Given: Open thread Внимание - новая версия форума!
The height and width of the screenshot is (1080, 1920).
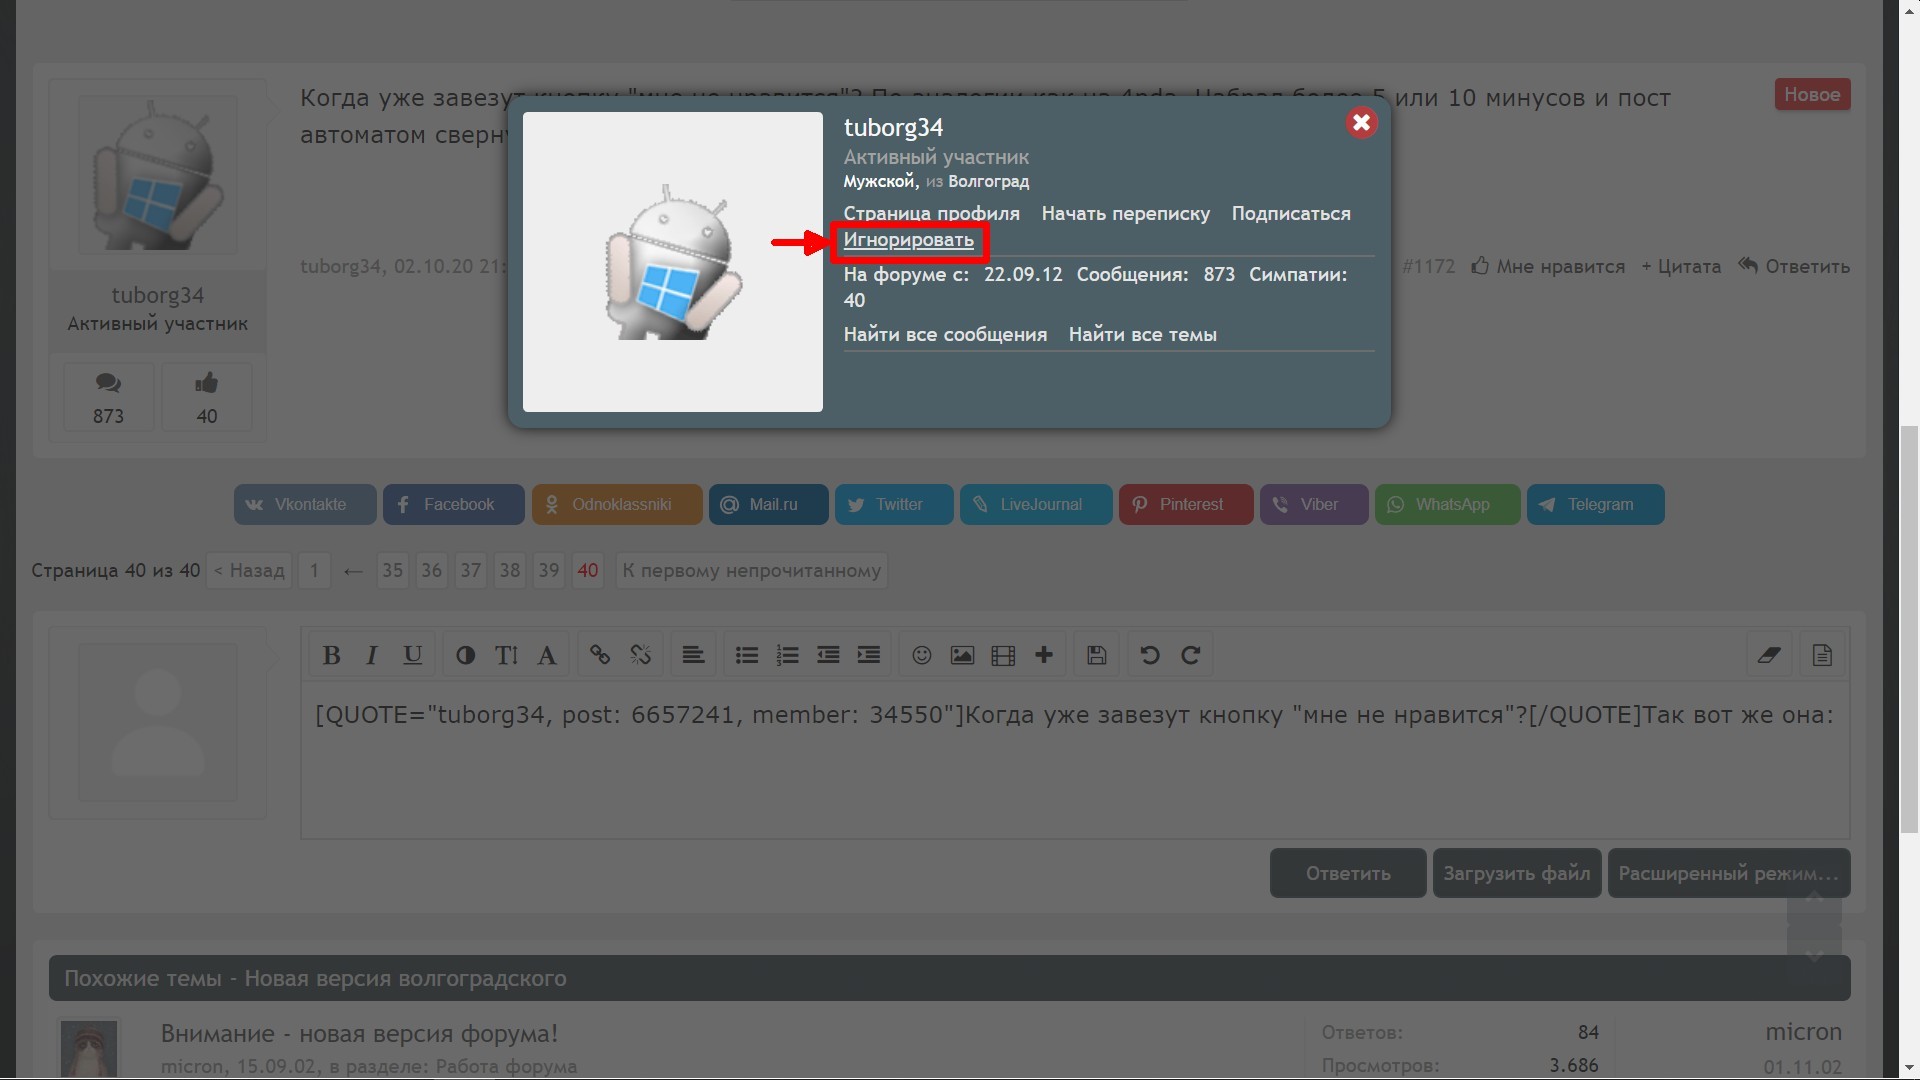Looking at the screenshot, I should pyautogui.click(x=359, y=1033).
